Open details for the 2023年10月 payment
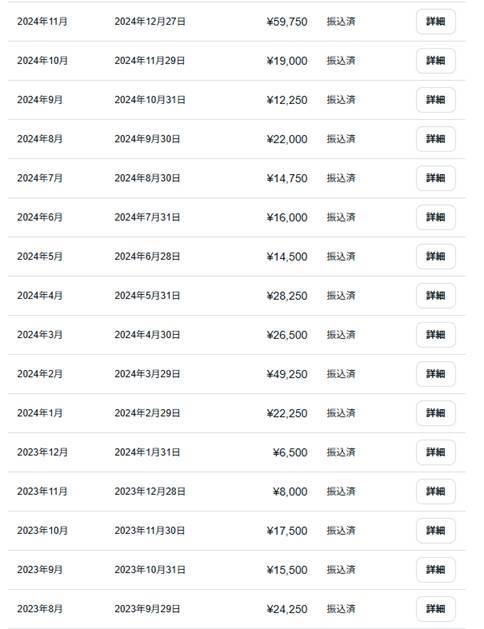Image resolution: width=484 pixels, height=629 pixels. click(x=435, y=530)
